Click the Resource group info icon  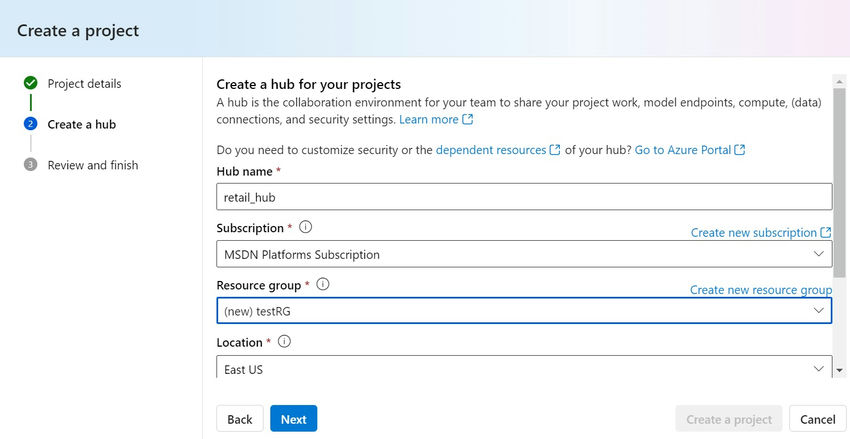[323, 284]
